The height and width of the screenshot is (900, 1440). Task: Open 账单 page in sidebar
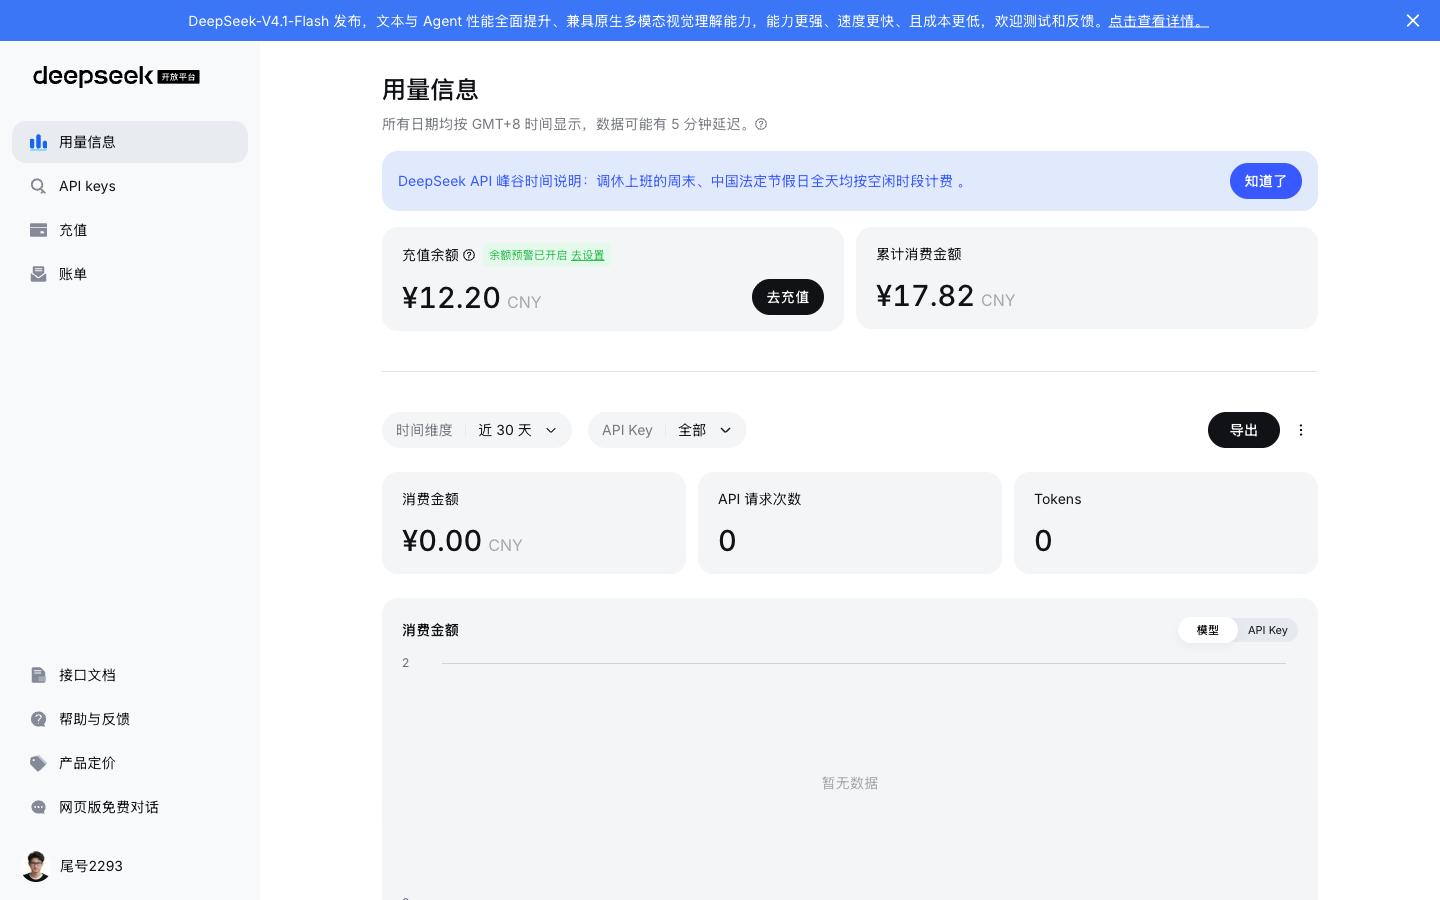pyautogui.click(x=130, y=274)
